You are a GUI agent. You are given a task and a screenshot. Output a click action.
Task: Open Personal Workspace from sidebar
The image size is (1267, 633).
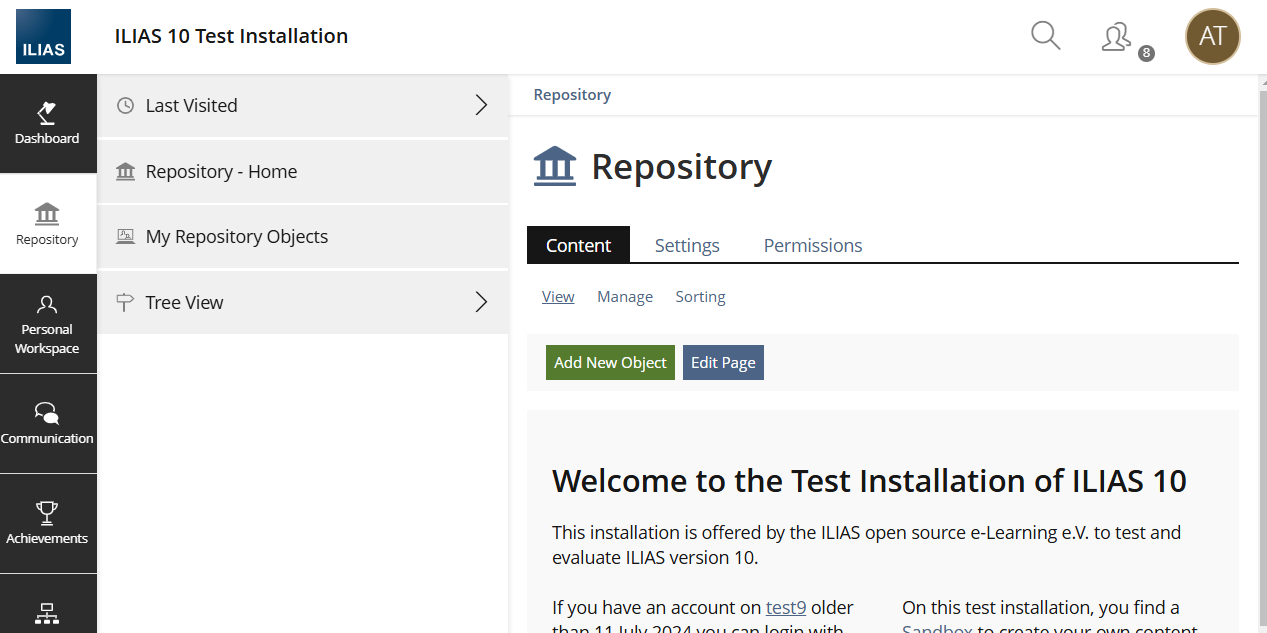[x=47, y=324]
